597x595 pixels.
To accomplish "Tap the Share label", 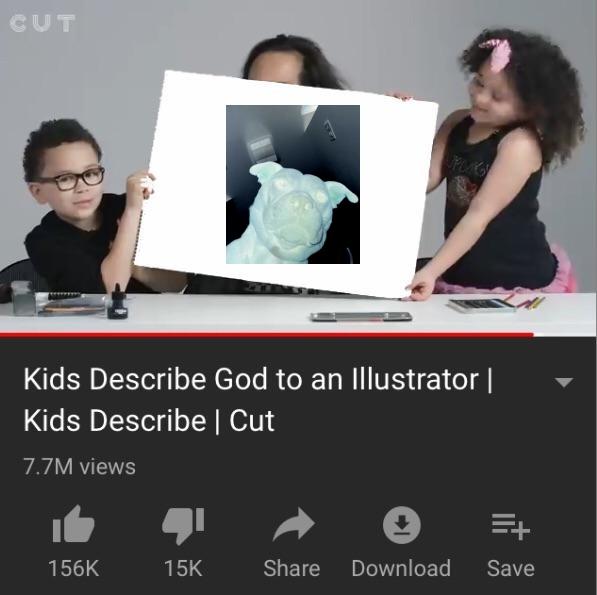I will tap(292, 568).
